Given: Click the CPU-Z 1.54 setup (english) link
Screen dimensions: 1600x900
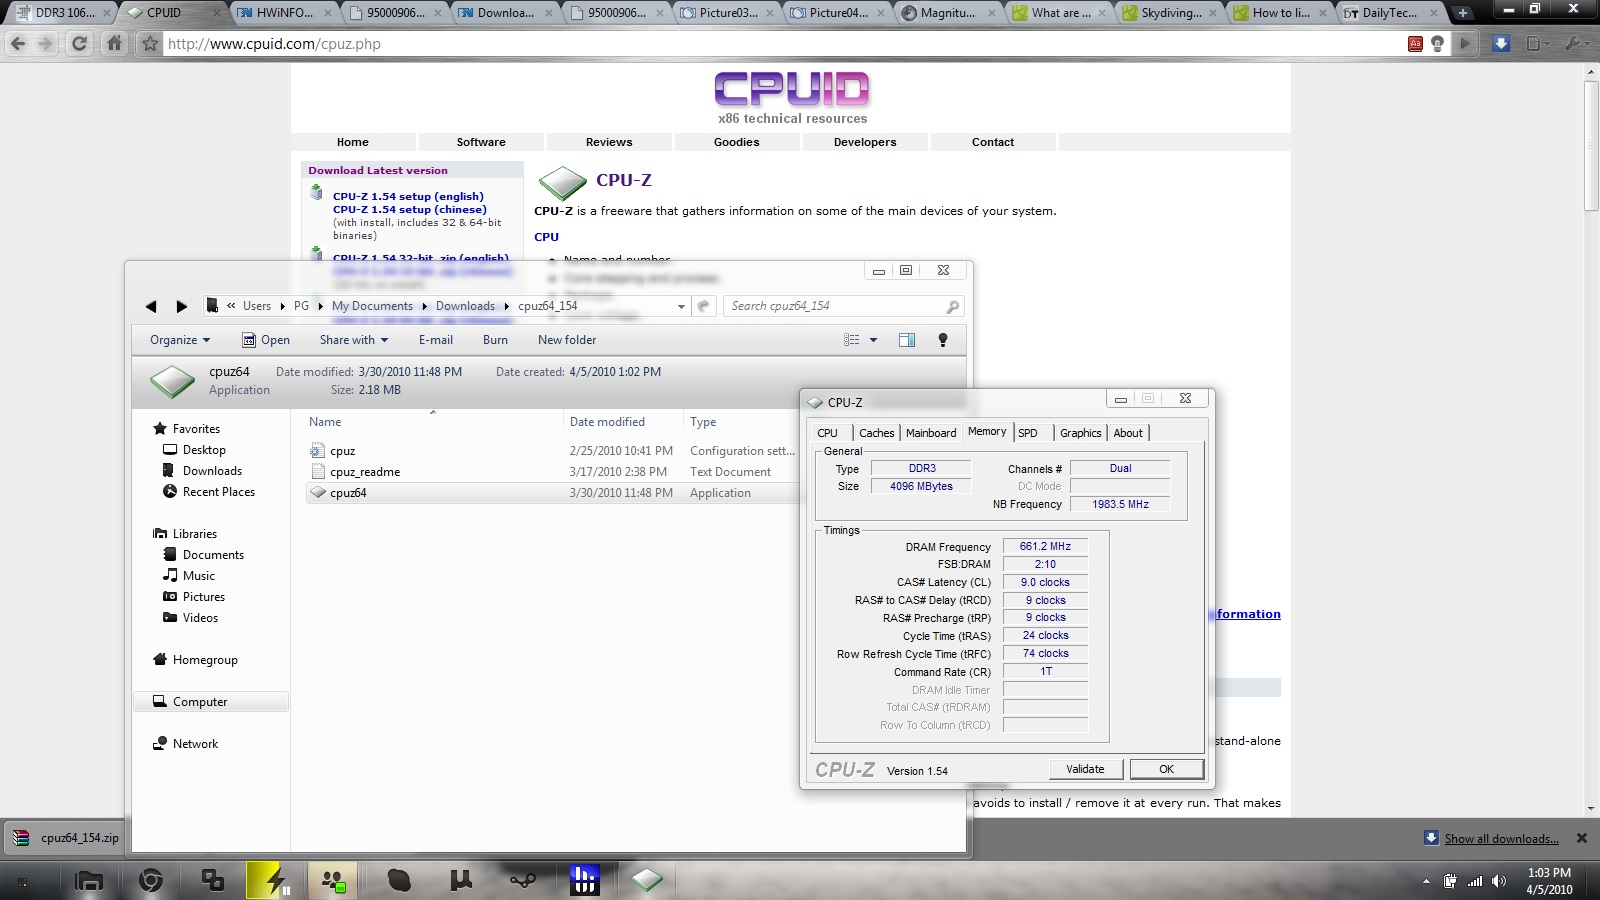Looking at the screenshot, I should point(408,197).
